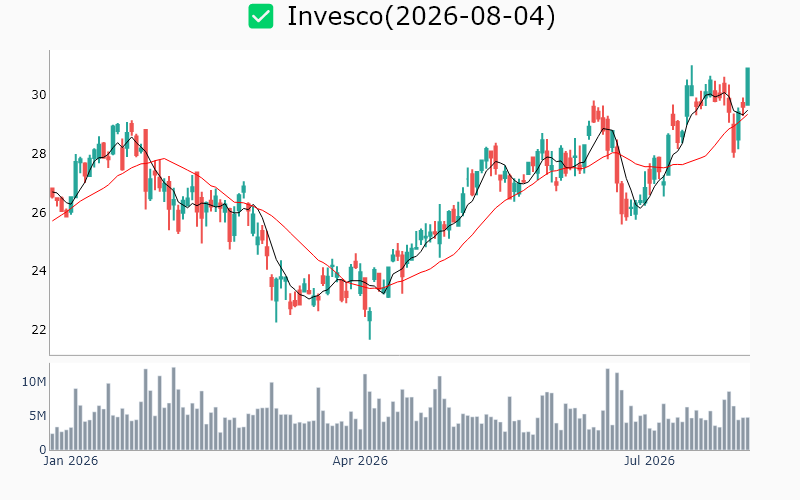
Task: Click the green checkmark icon beside Invesco
Action: 261,16
